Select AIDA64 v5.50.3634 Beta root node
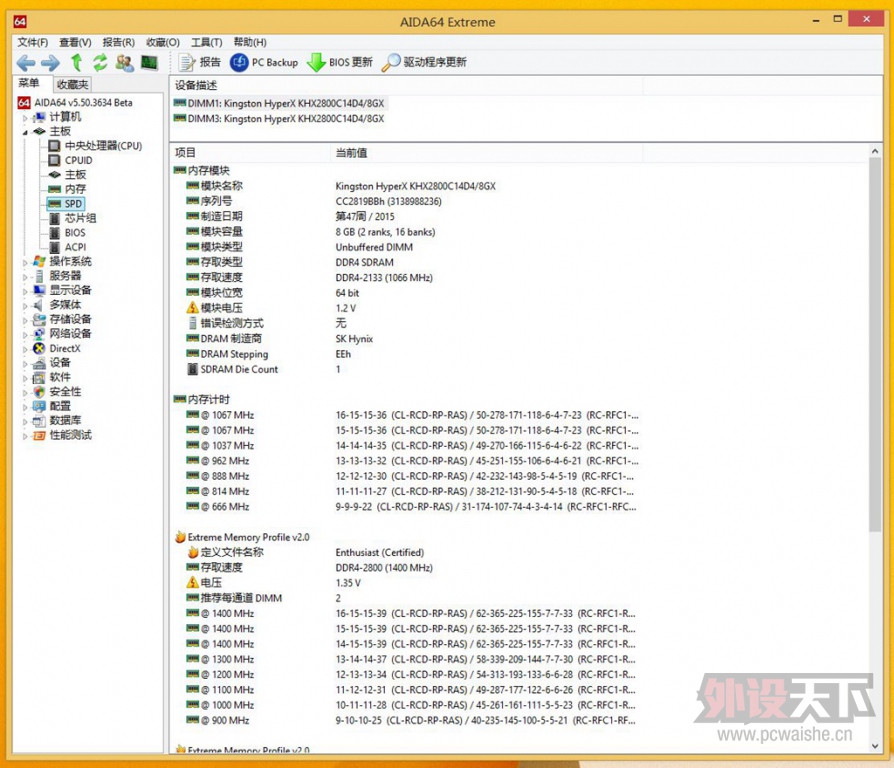The image size is (894, 768). [x=83, y=103]
